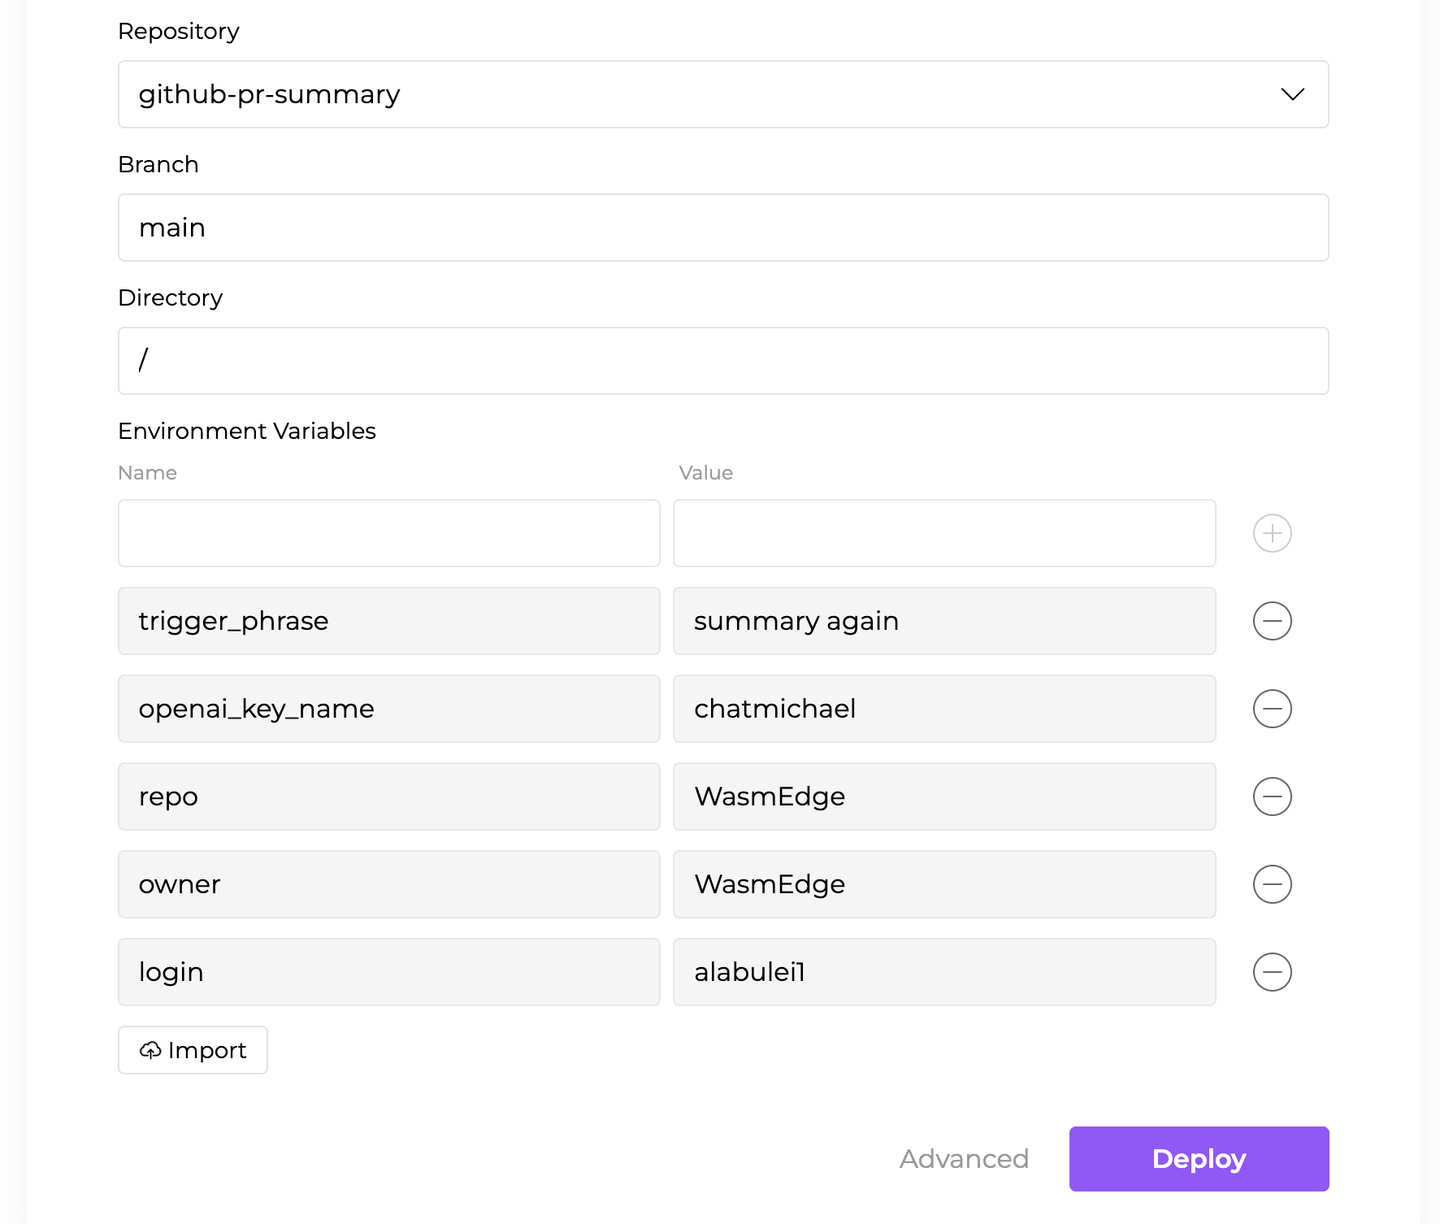Image resolution: width=1440 pixels, height=1224 pixels.
Task: Click the empty variable Value field
Action: (x=944, y=533)
